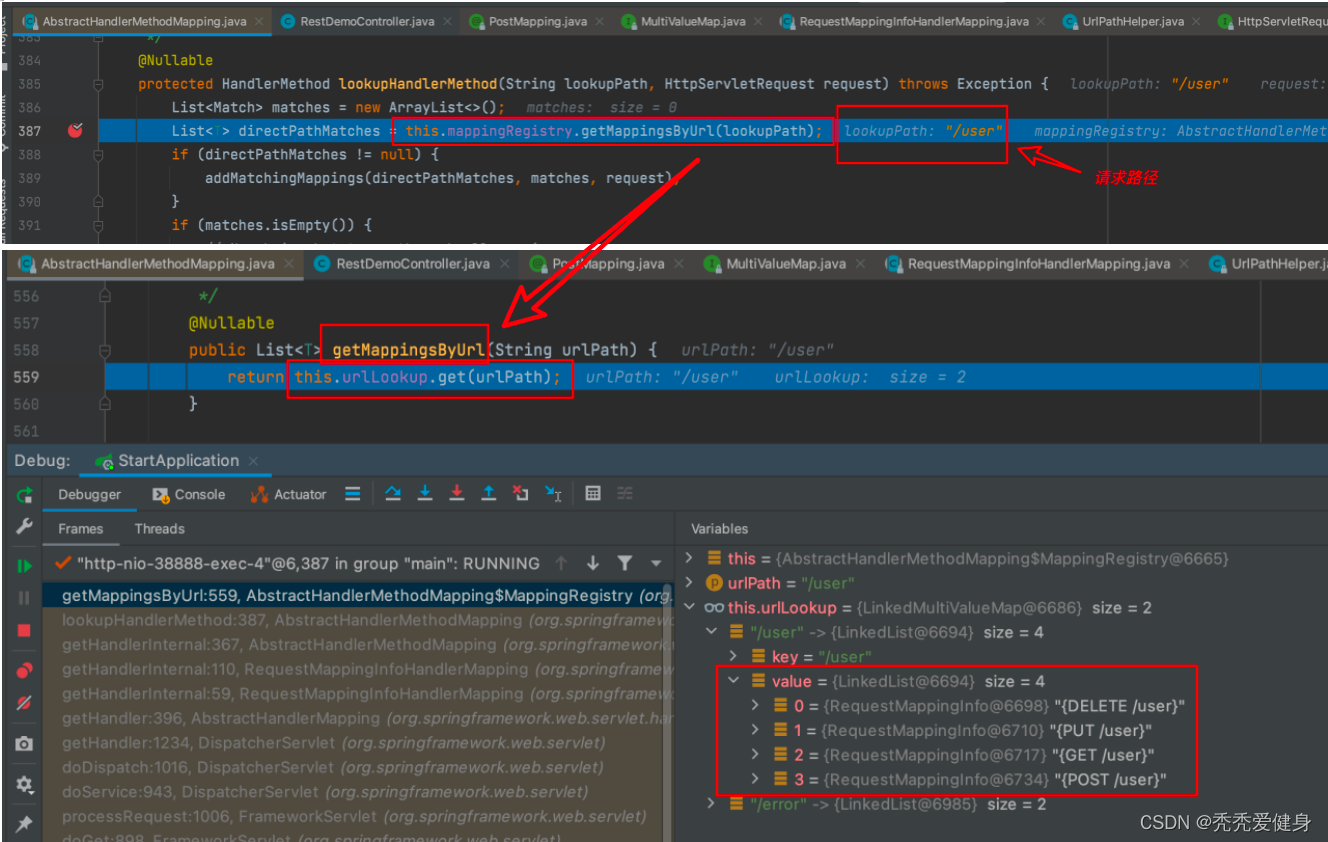Viewport: 1328px width, 842px height.
Task: Click the red Force Step Into icon
Action: click(457, 494)
